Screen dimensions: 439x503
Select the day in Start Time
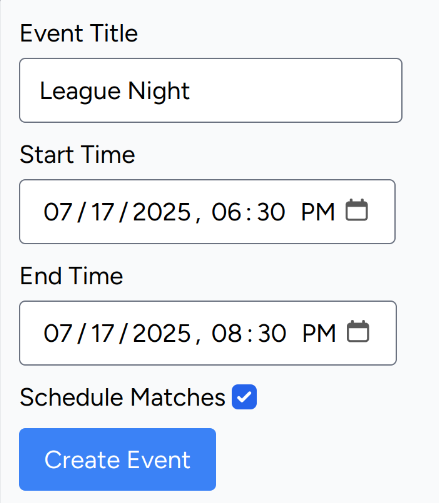(103, 212)
